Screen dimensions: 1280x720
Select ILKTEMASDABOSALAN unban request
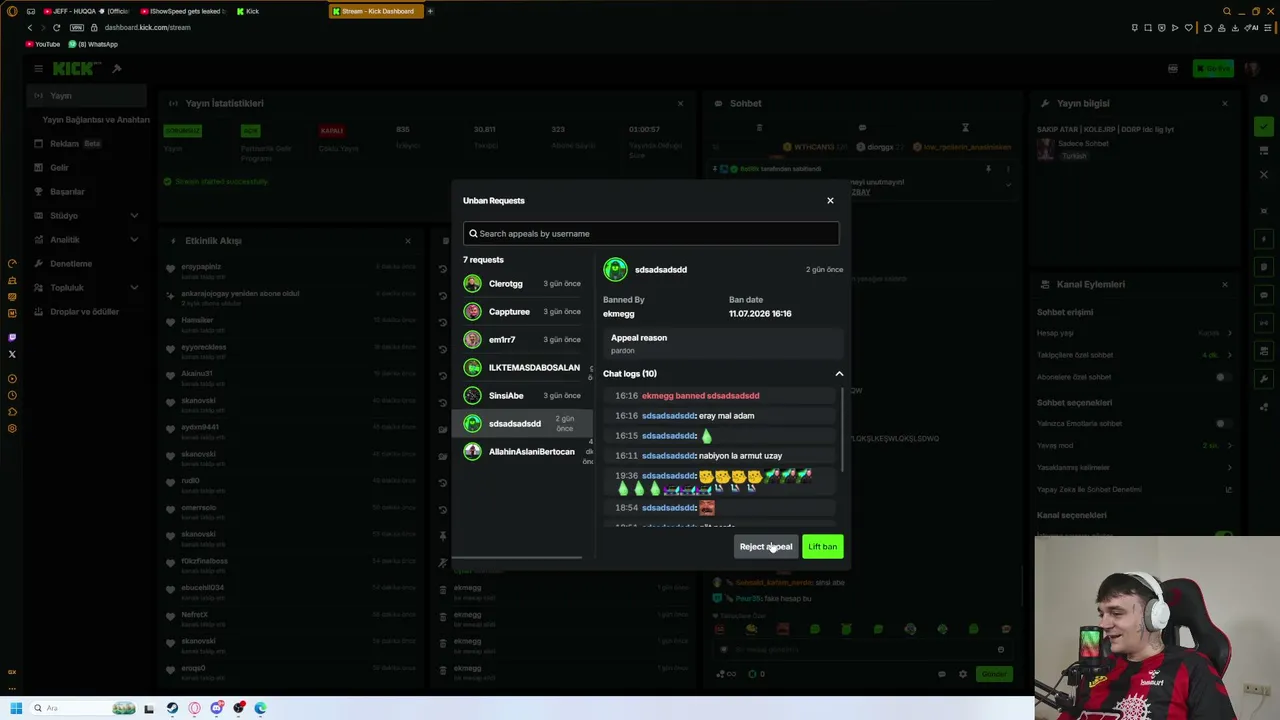(522, 367)
